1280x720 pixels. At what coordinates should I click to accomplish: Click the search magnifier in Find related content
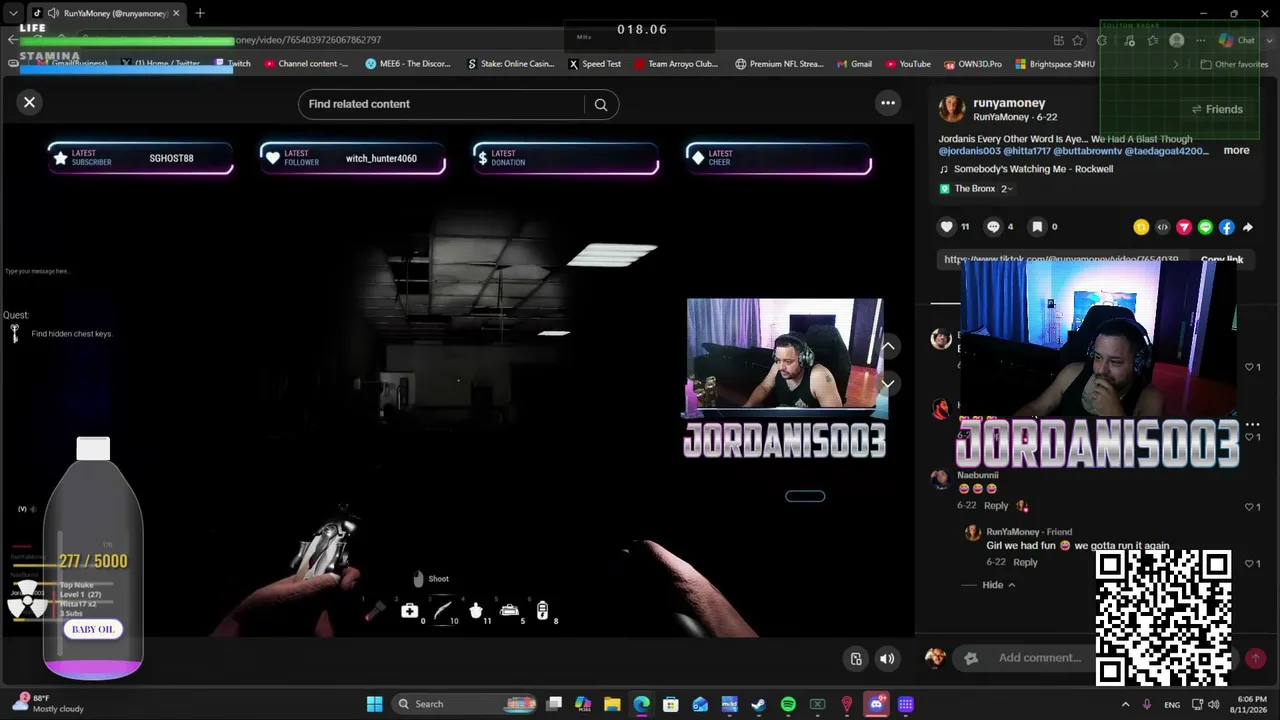tap(601, 104)
